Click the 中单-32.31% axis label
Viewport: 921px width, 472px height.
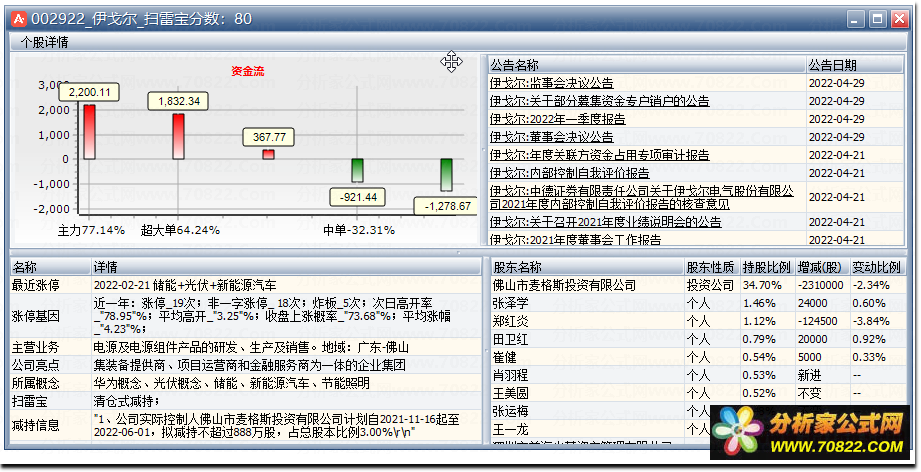click(359, 230)
